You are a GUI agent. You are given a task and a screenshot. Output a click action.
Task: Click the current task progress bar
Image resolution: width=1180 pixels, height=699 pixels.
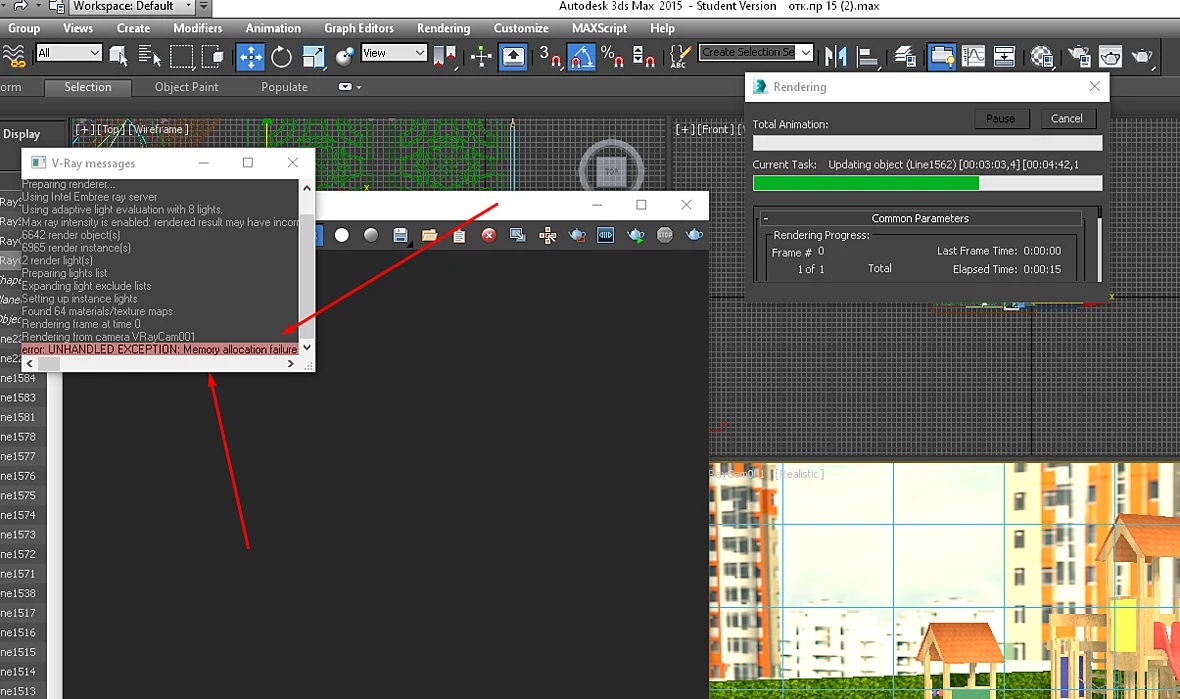[x=927, y=183]
